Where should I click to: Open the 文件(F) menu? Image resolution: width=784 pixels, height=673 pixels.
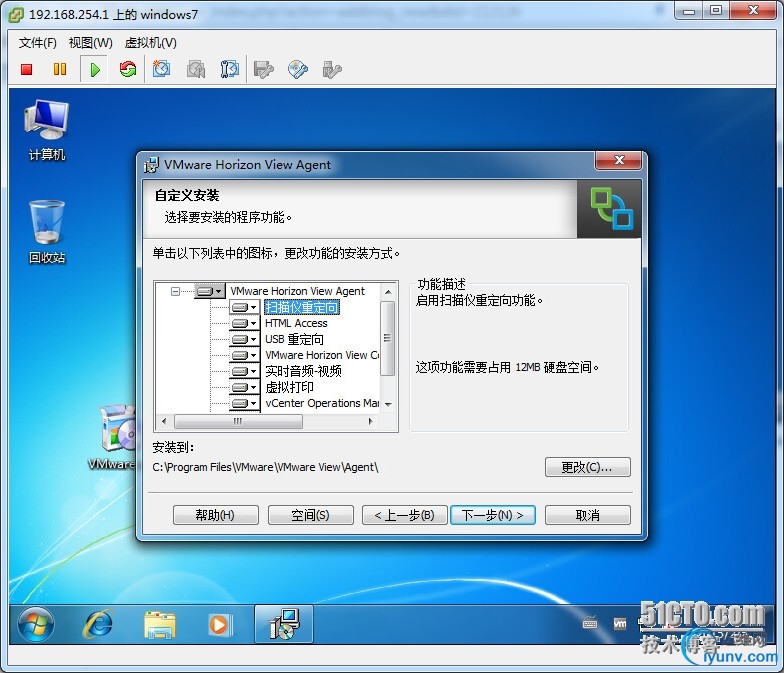[x=38, y=43]
